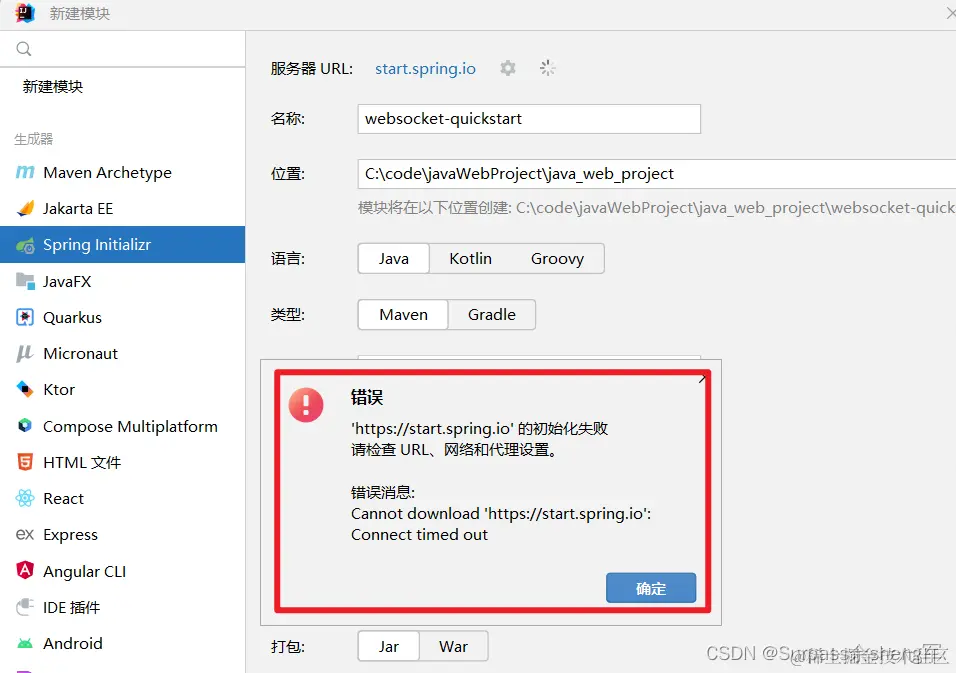The image size is (956, 673).
Task: Choose Groovy language option
Action: click(557, 258)
